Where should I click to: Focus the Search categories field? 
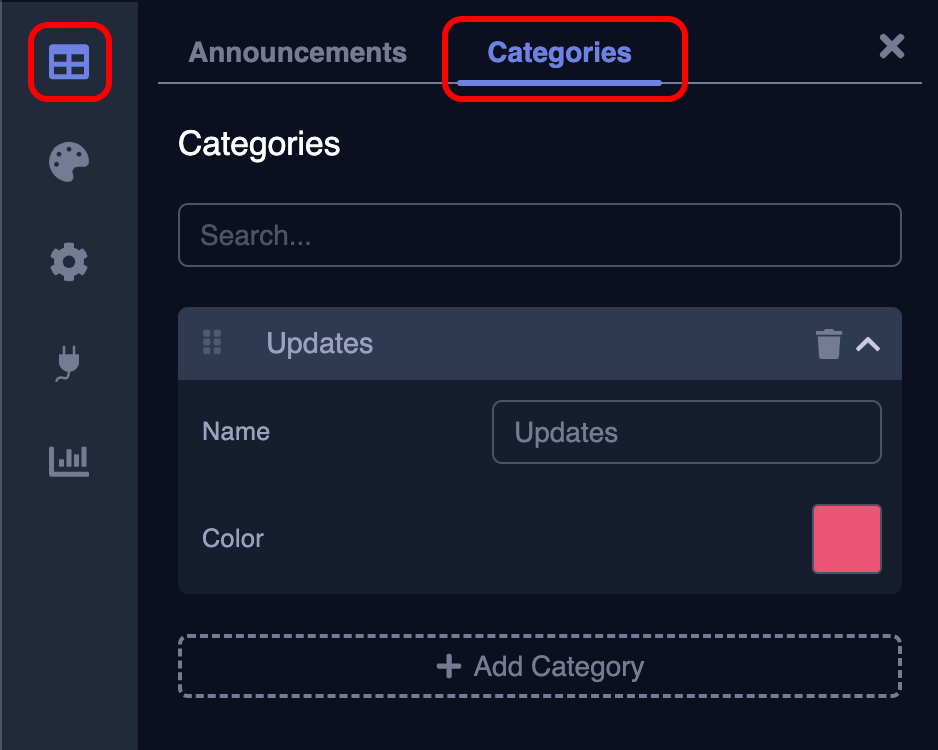pos(540,235)
